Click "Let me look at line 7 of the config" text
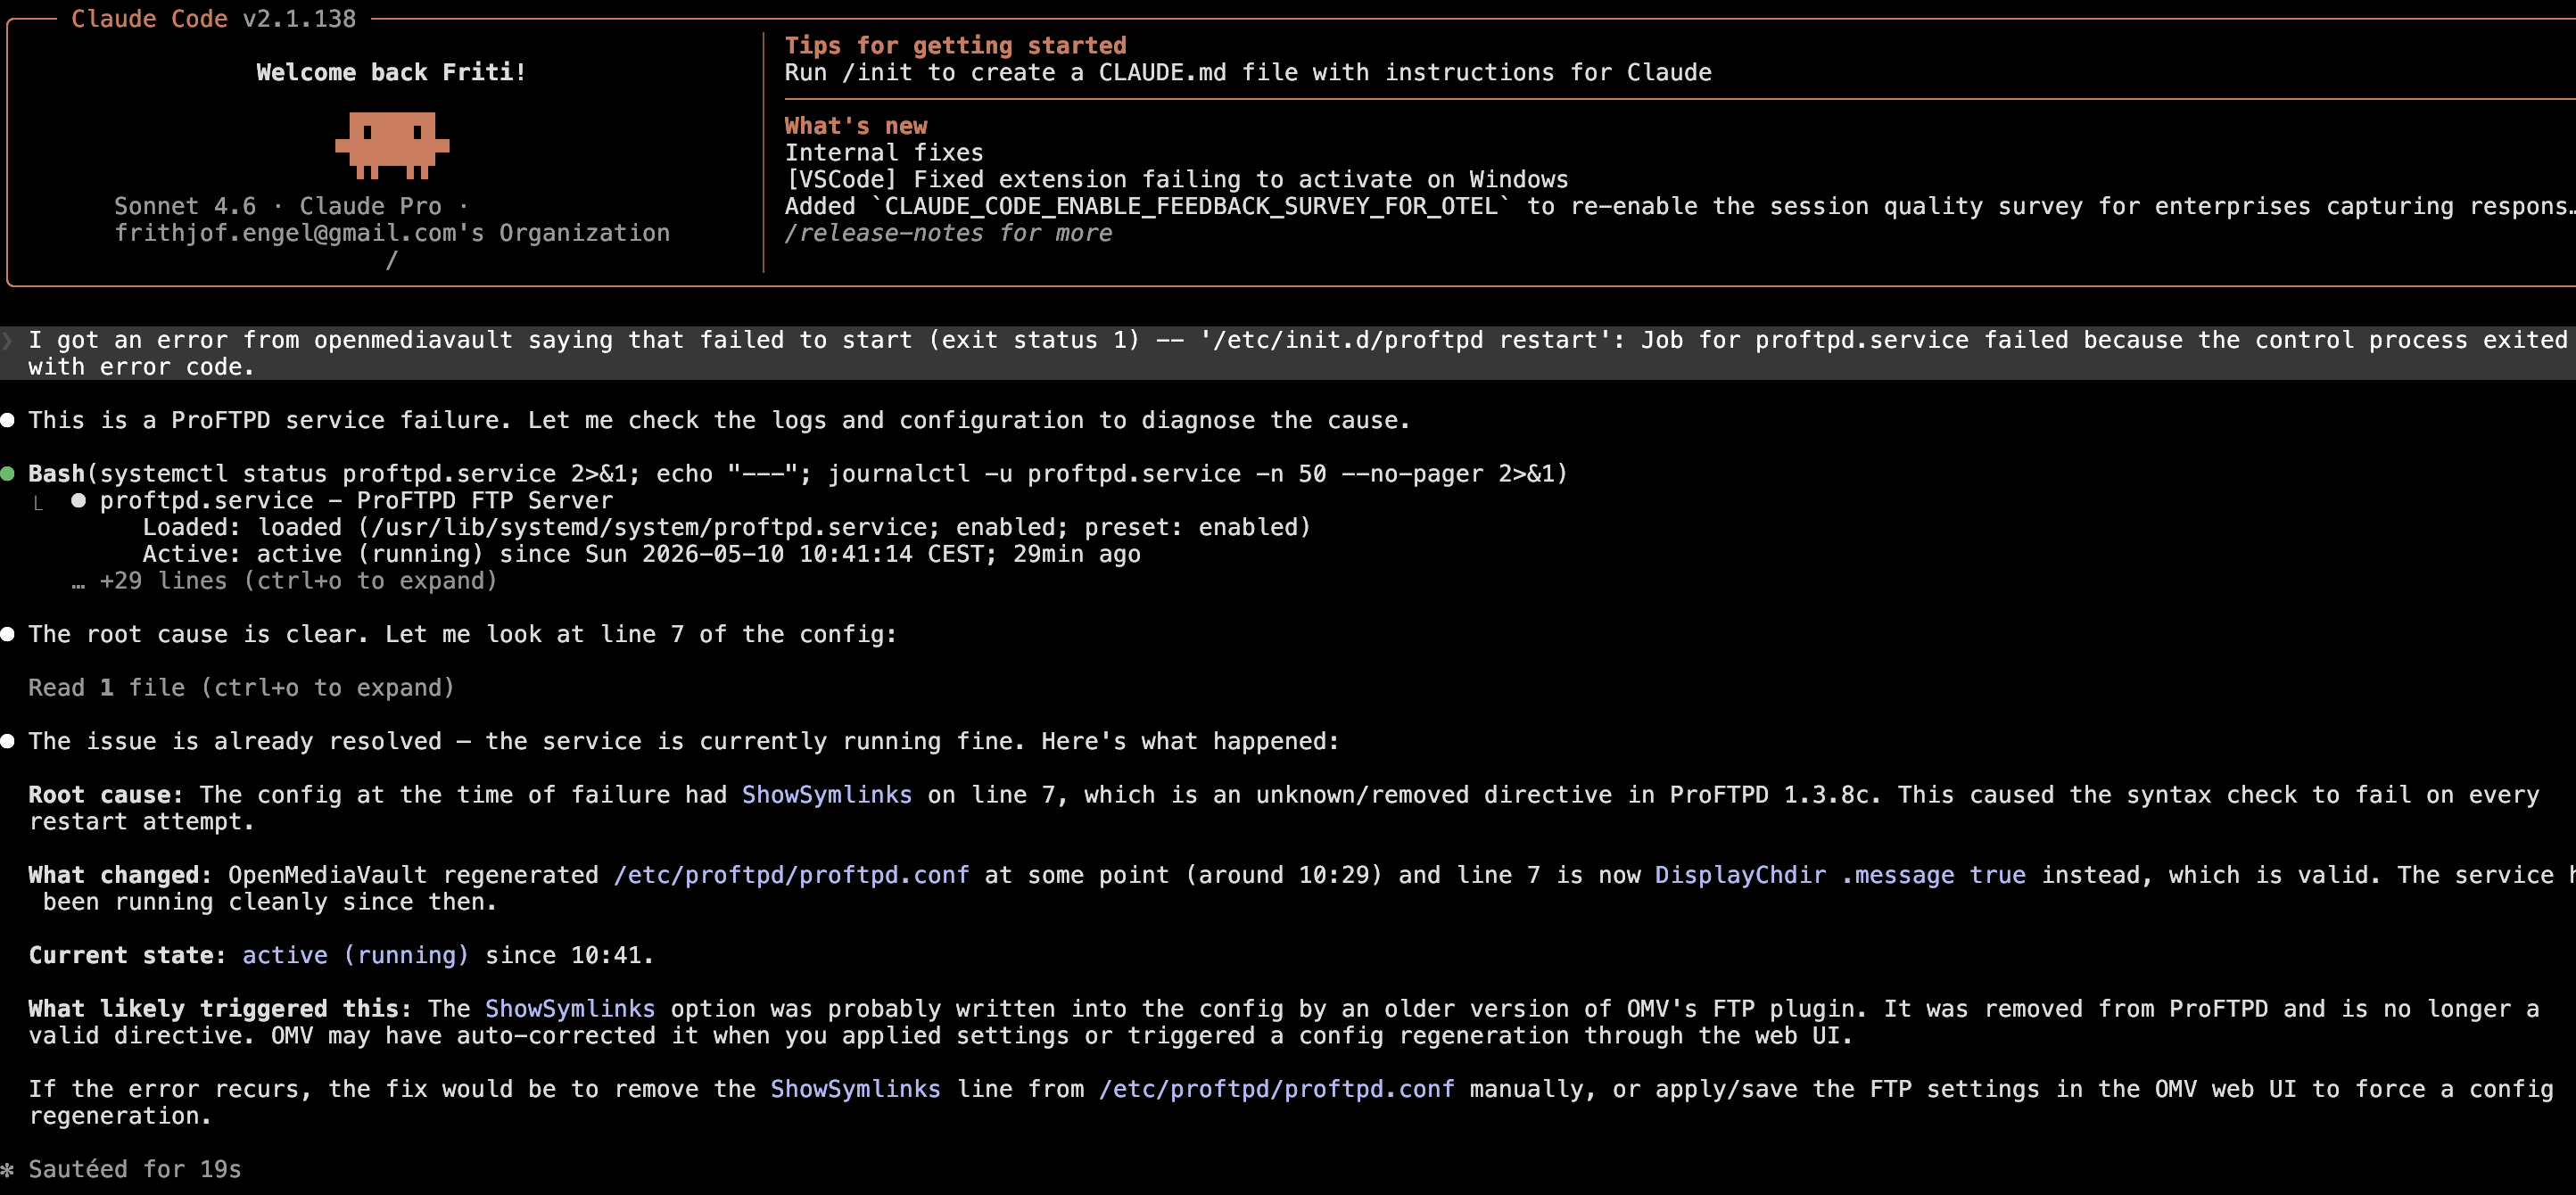Screen dimensions: 2576x1195 pyautogui.click(x=641, y=634)
